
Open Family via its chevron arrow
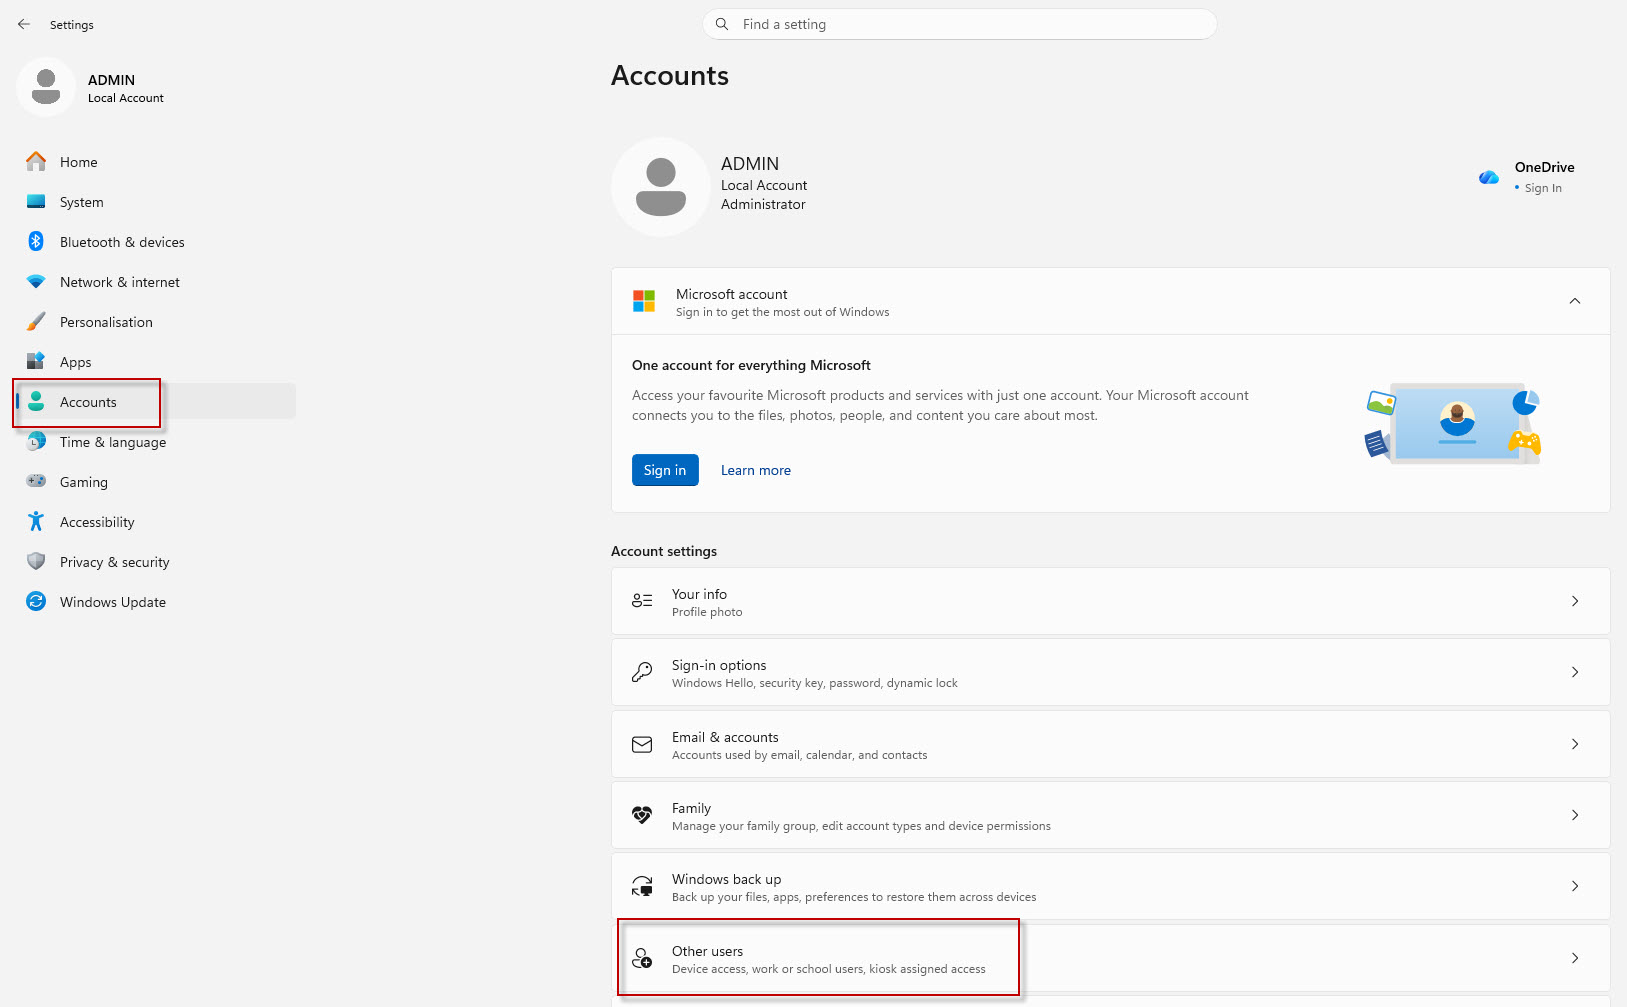pyautogui.click(x=1575, y=815)
